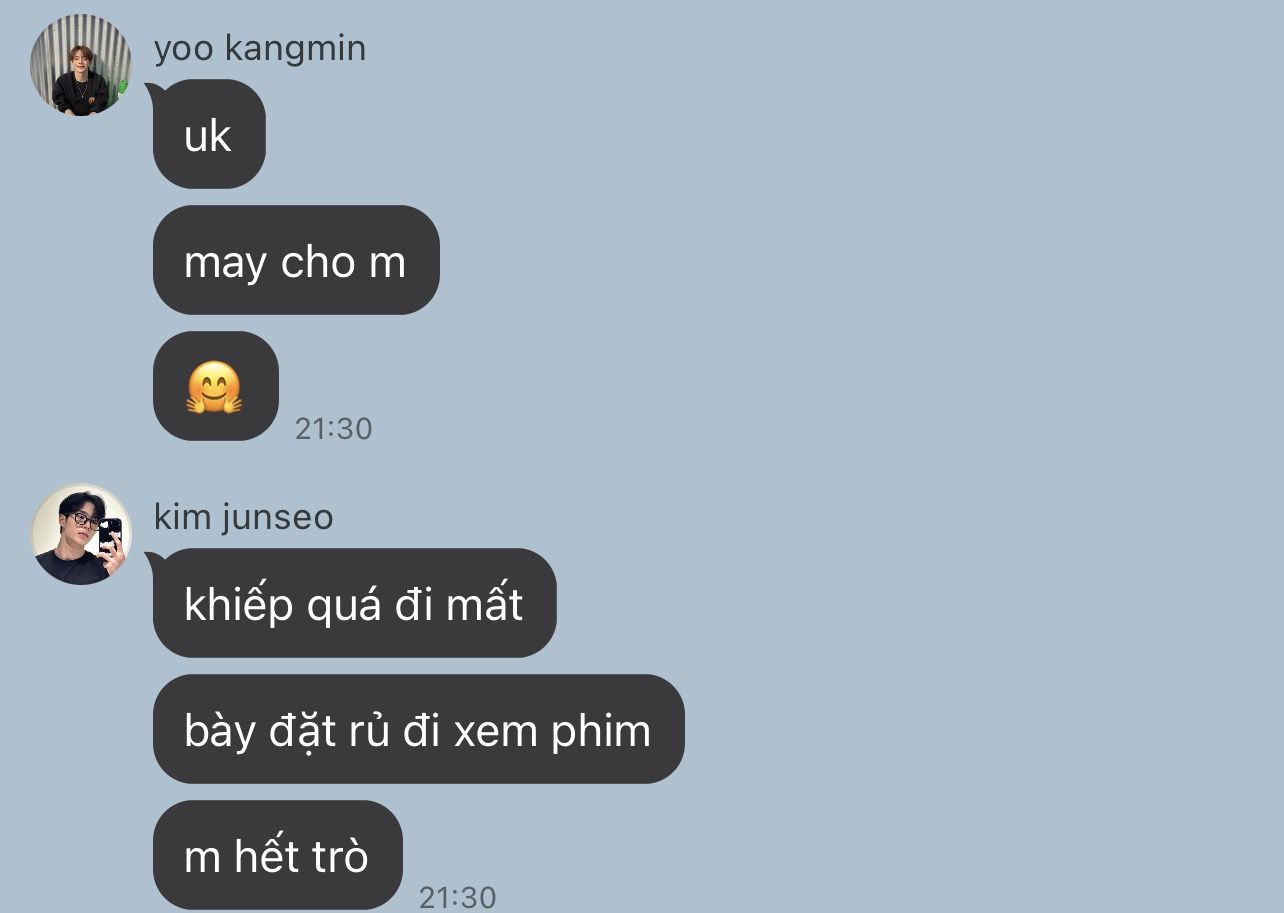Click the 21:30 timestamp beside "m hết trò"
Viewport: 1284px width, 913px height.
(458, 897)
